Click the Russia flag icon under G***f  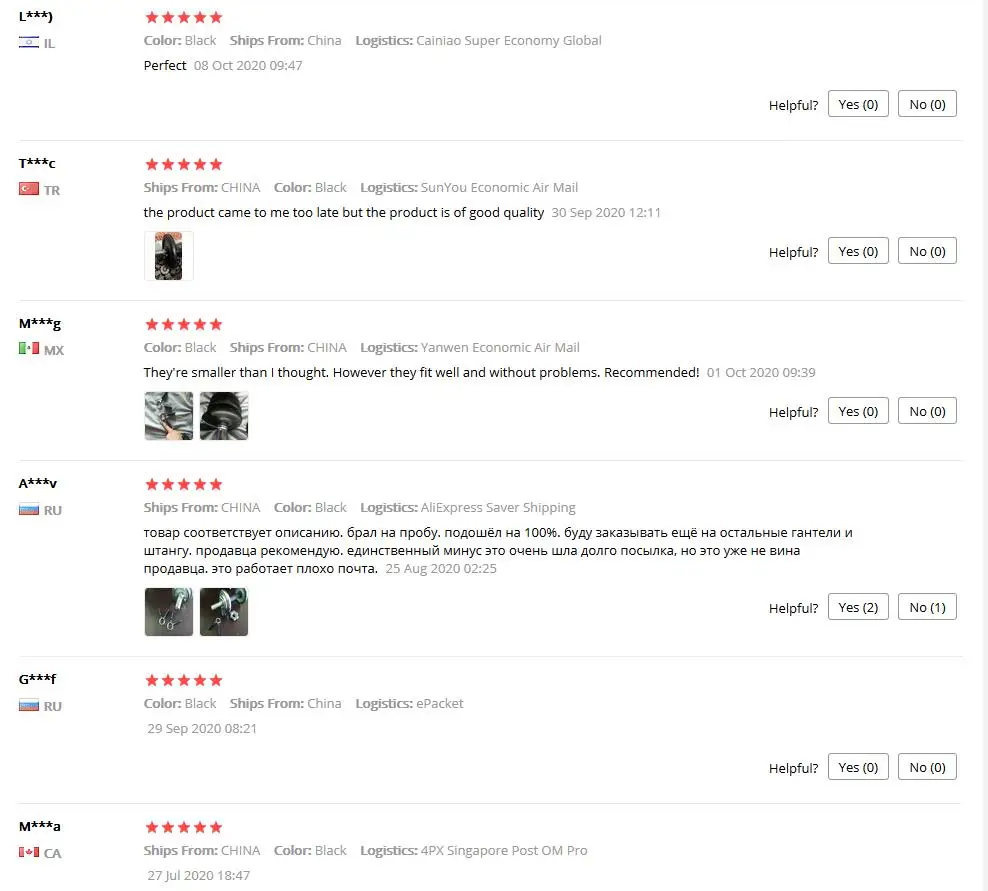pos(28,705)
